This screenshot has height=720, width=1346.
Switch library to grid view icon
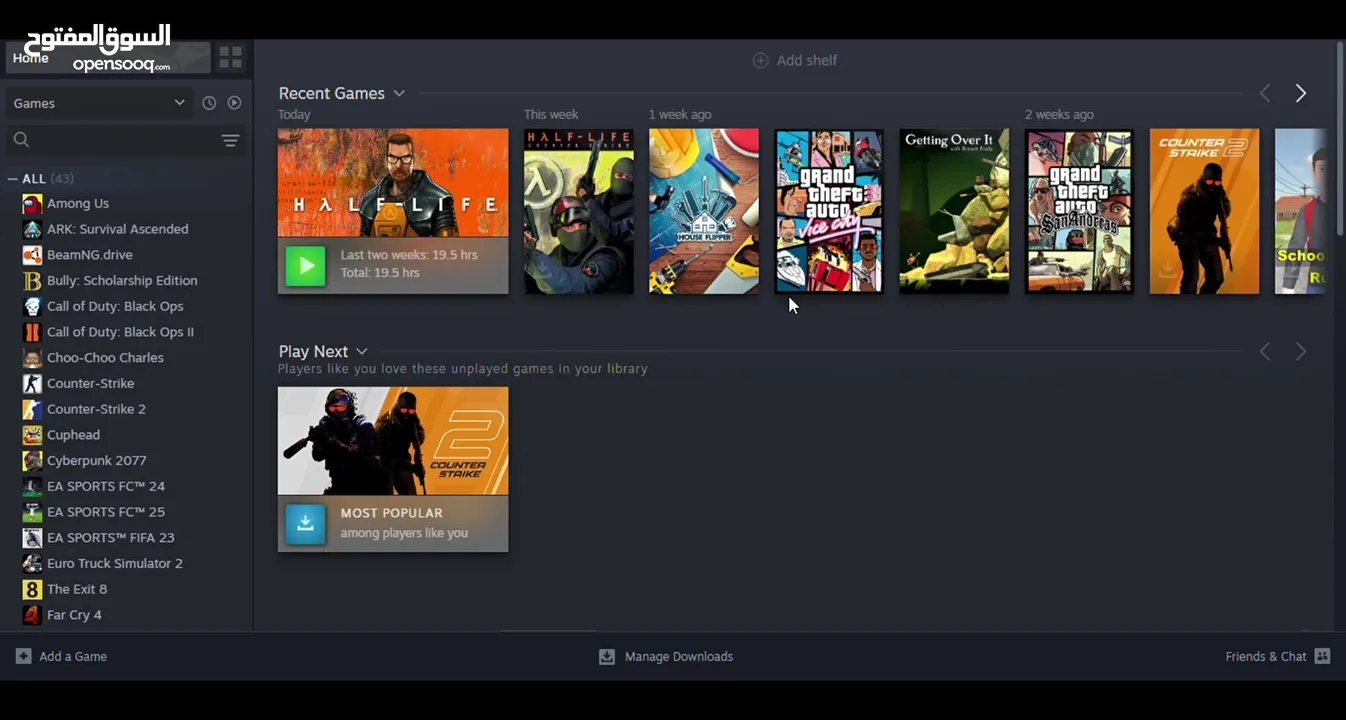point(230,57)
